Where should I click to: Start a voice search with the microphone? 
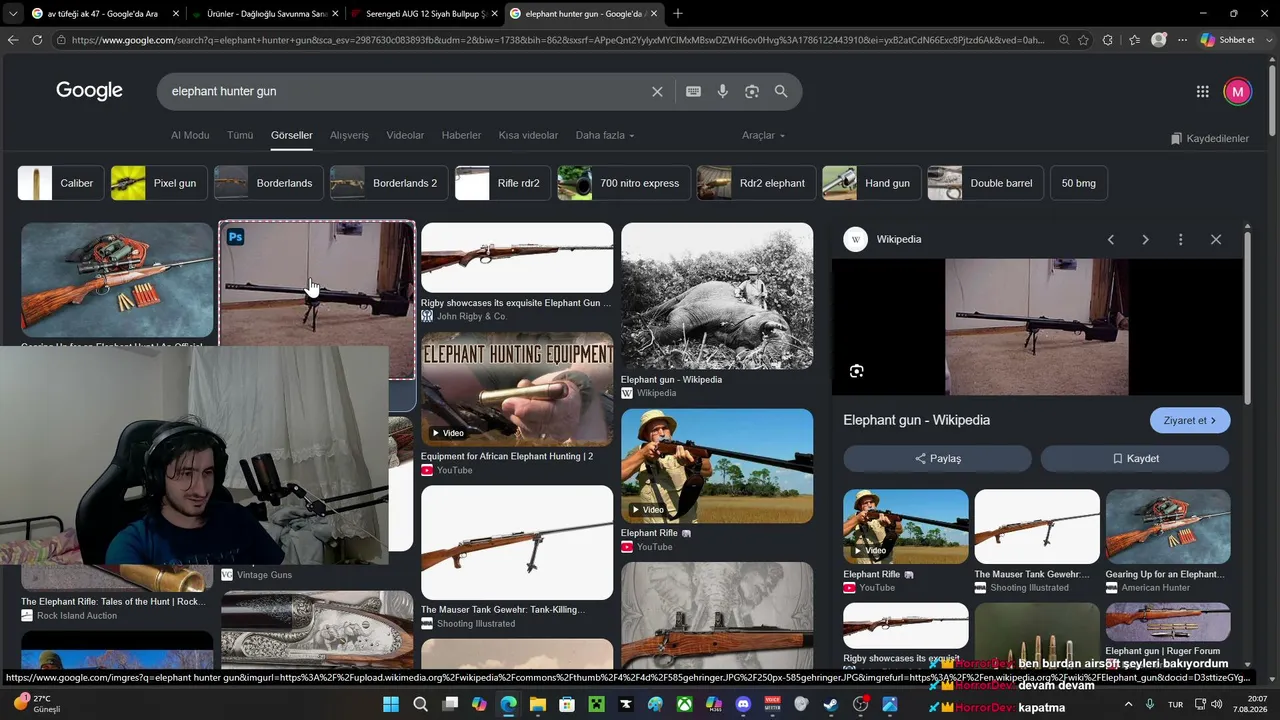click(723, 91)
